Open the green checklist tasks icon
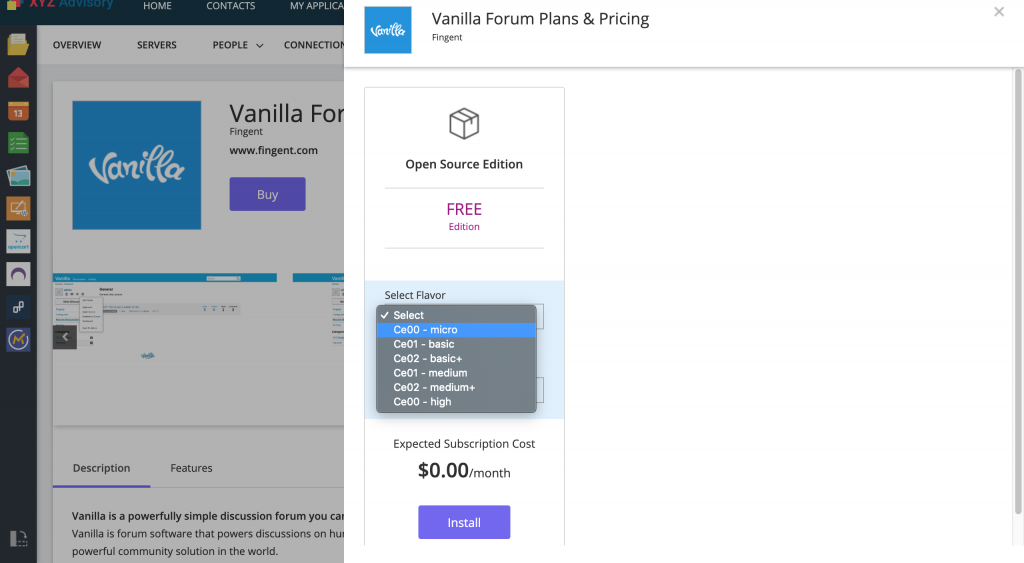The image size is (1024, 563). coord(18,143)
